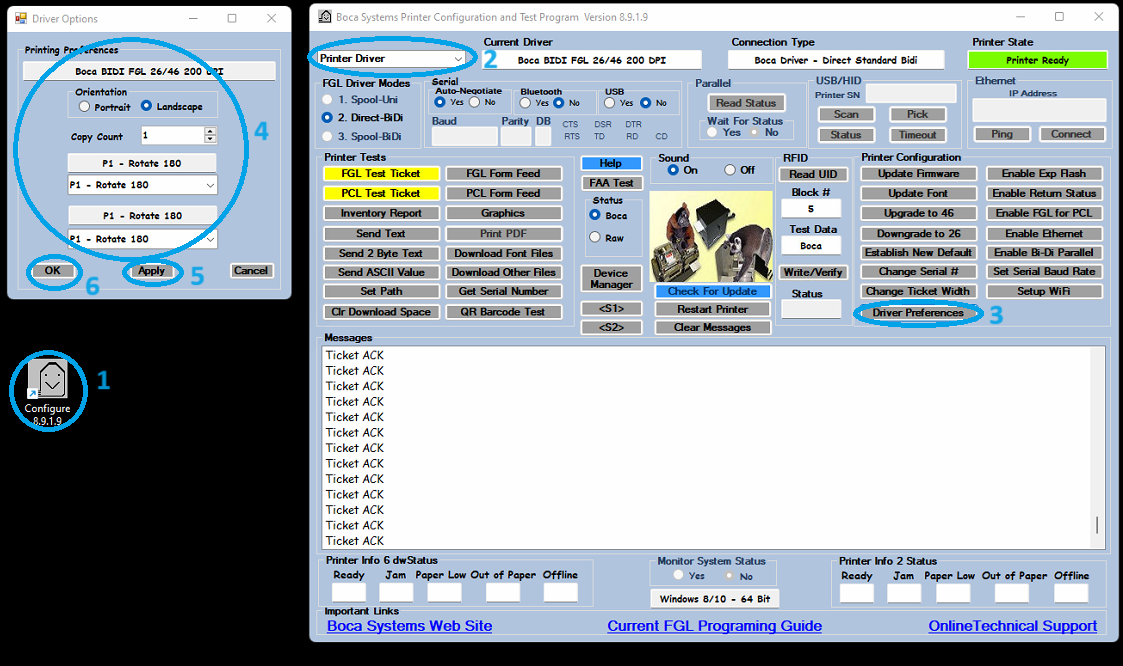The width and height of the screenshot is (1123, 666).
Task: Click the Ethernet IP Address field
Action: click(x=1039, y=110)
